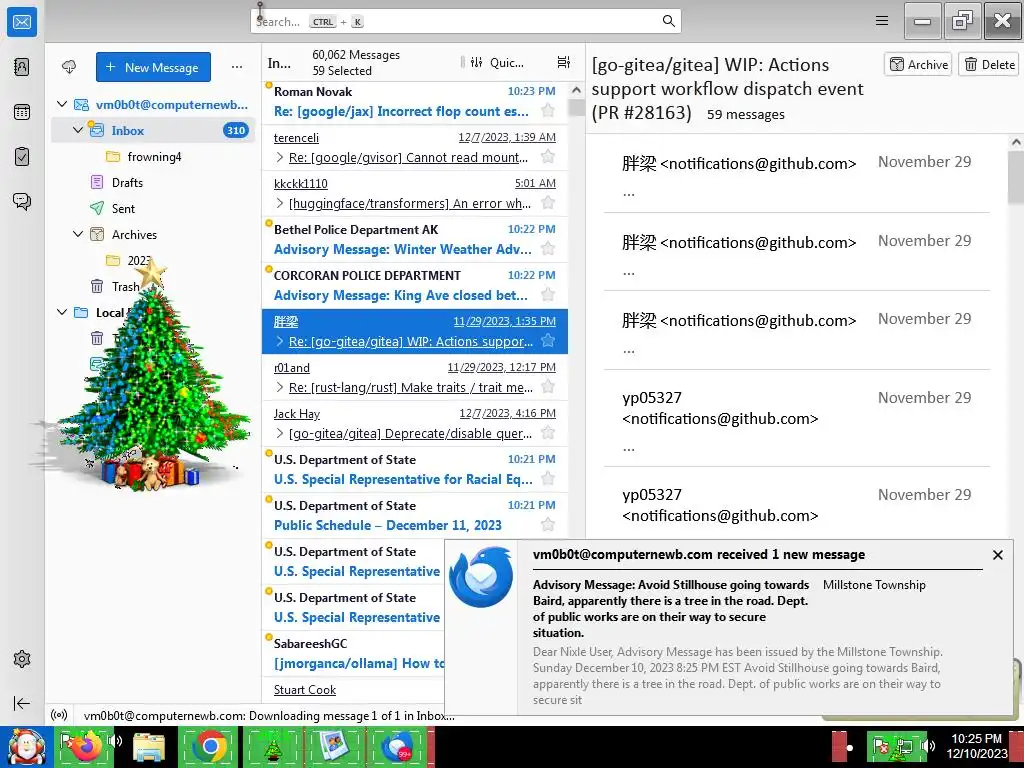This screenshot has width=1024, height=768.
Task: Star the CORCORAN POLICE DEPARTMENT message
Action: [x=548, y=295]
